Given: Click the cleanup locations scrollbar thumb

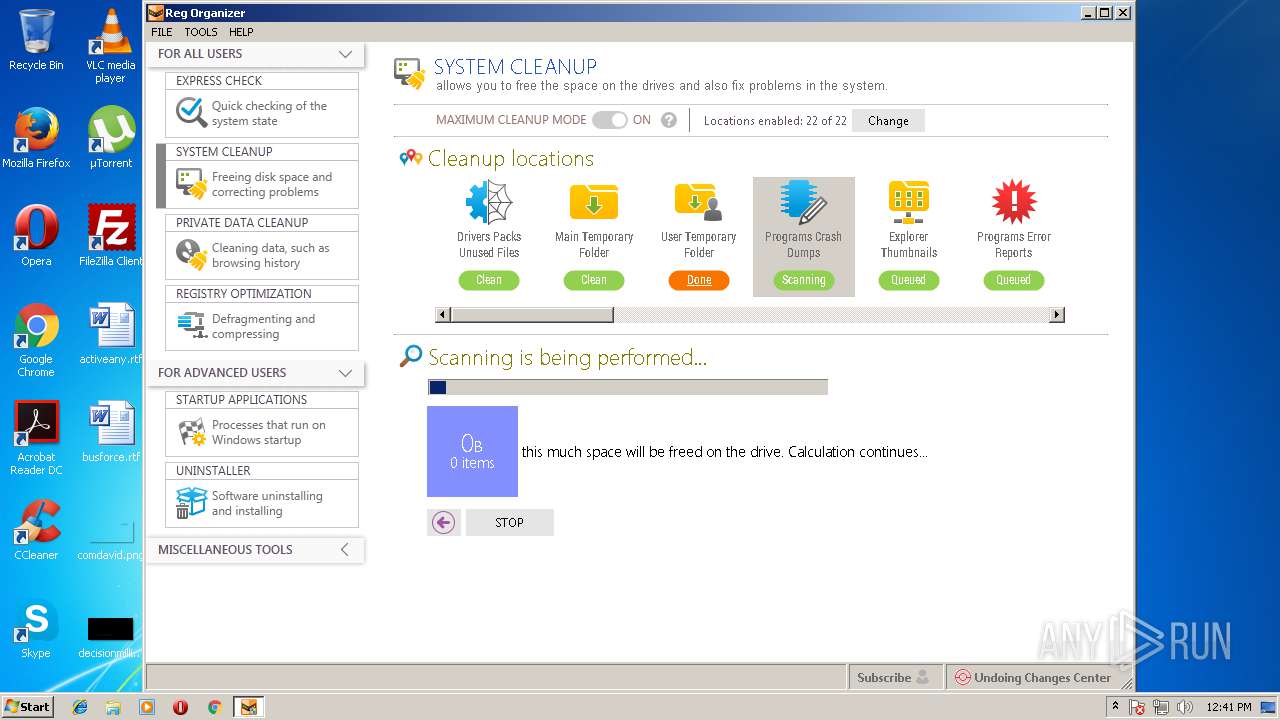Looking at the screenshot, I should point(532,315).
